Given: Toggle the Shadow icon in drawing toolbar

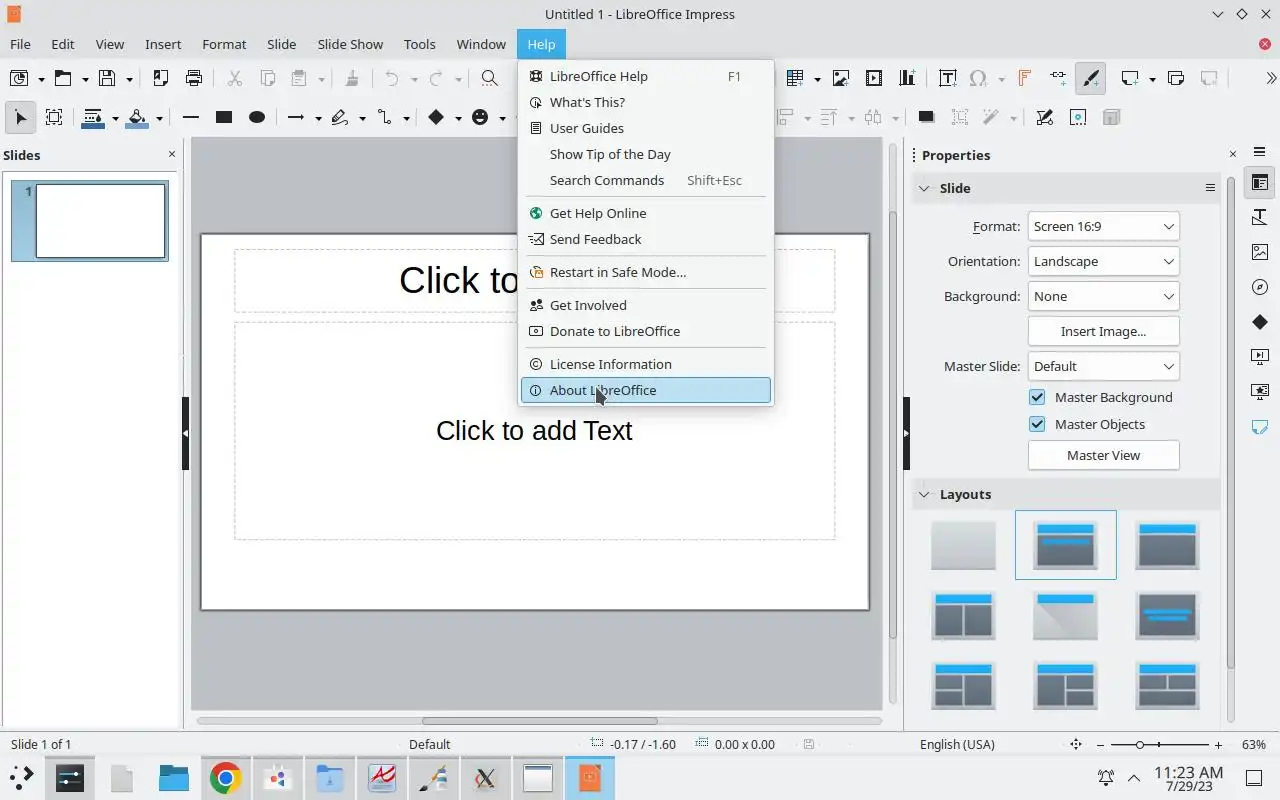Looking at the screenshot, I should (x=926, y=118).
